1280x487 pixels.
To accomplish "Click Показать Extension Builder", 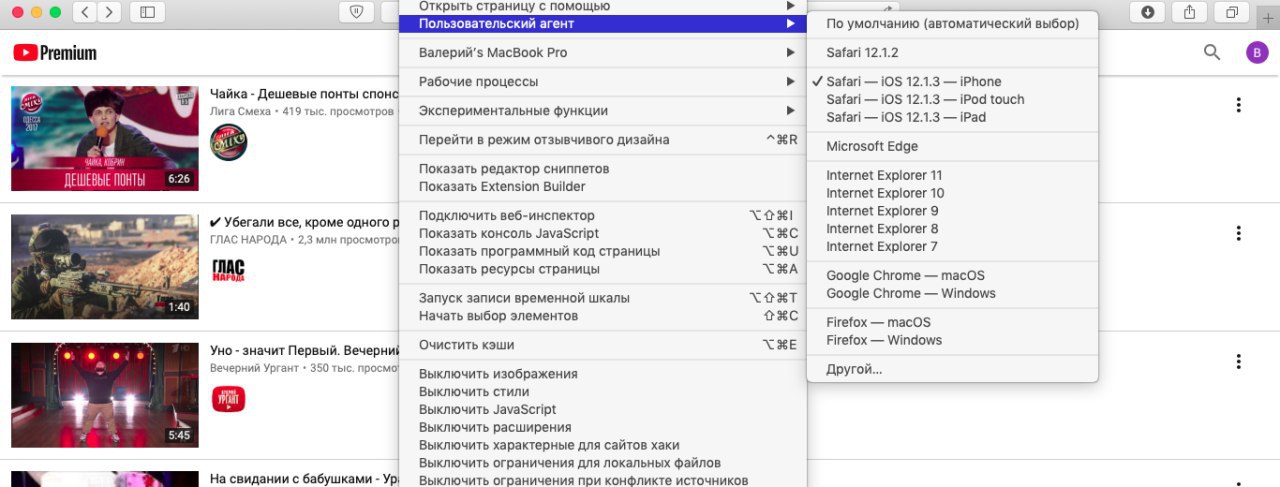I will click(x=602, y=187).
